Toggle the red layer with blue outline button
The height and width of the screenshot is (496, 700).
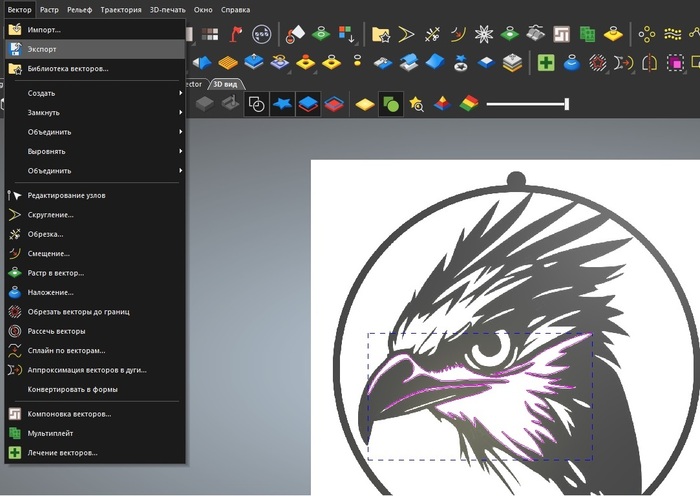coord(334,104)
